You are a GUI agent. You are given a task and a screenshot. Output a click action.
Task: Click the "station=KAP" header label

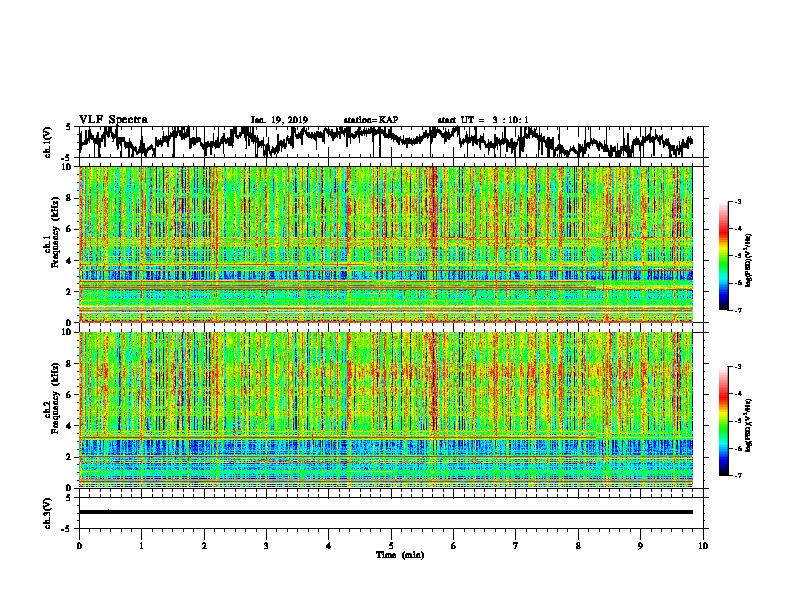[x=371, y=120]
